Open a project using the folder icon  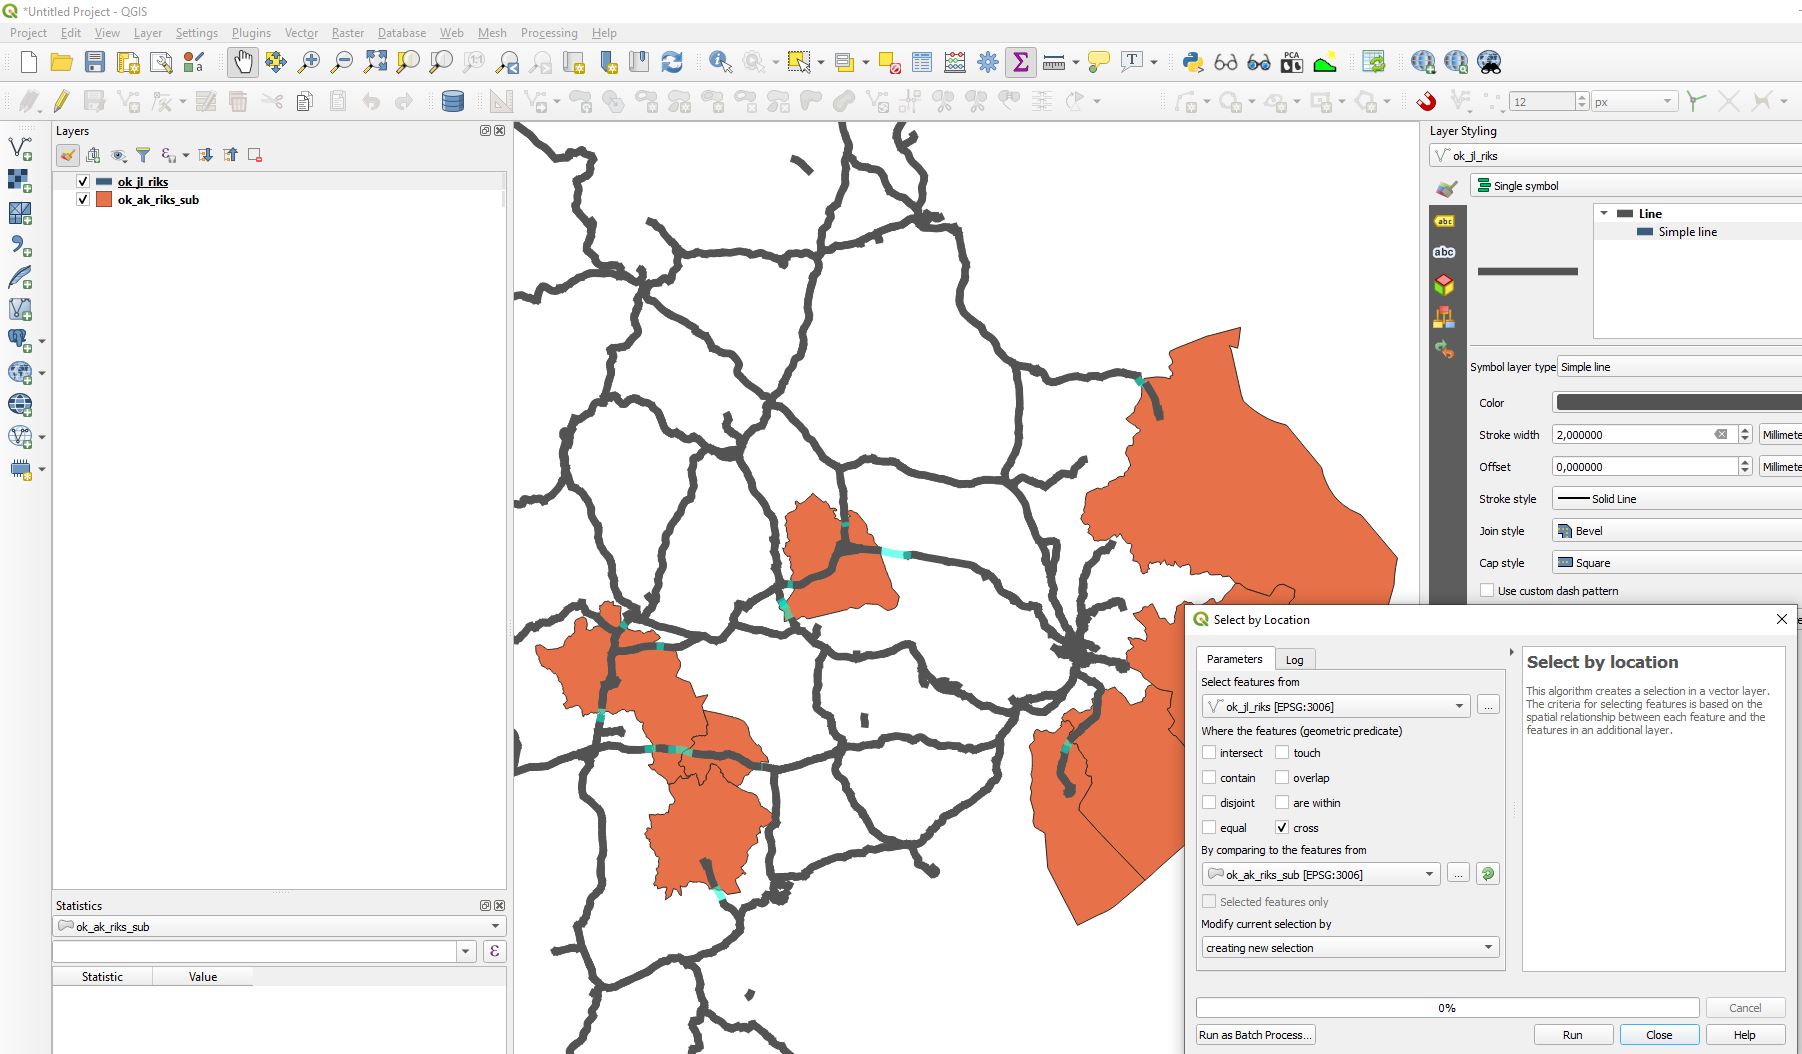[x=62, y=62]
